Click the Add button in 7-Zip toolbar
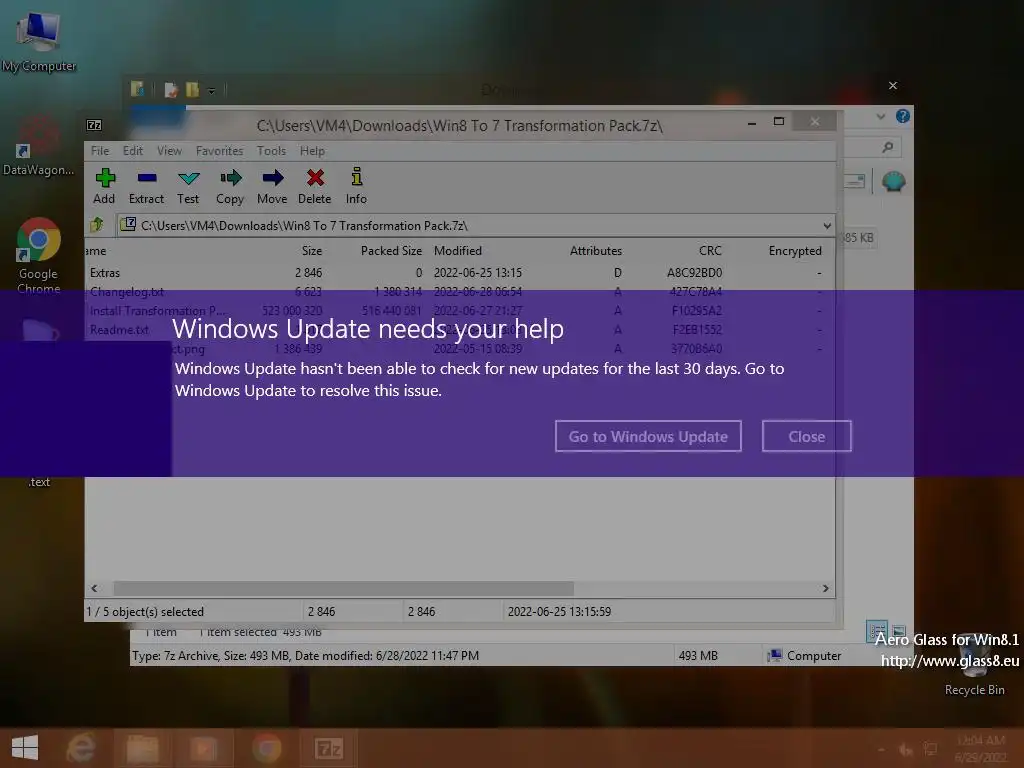This screenshot has height=768, width=1024. coord(104,186)
